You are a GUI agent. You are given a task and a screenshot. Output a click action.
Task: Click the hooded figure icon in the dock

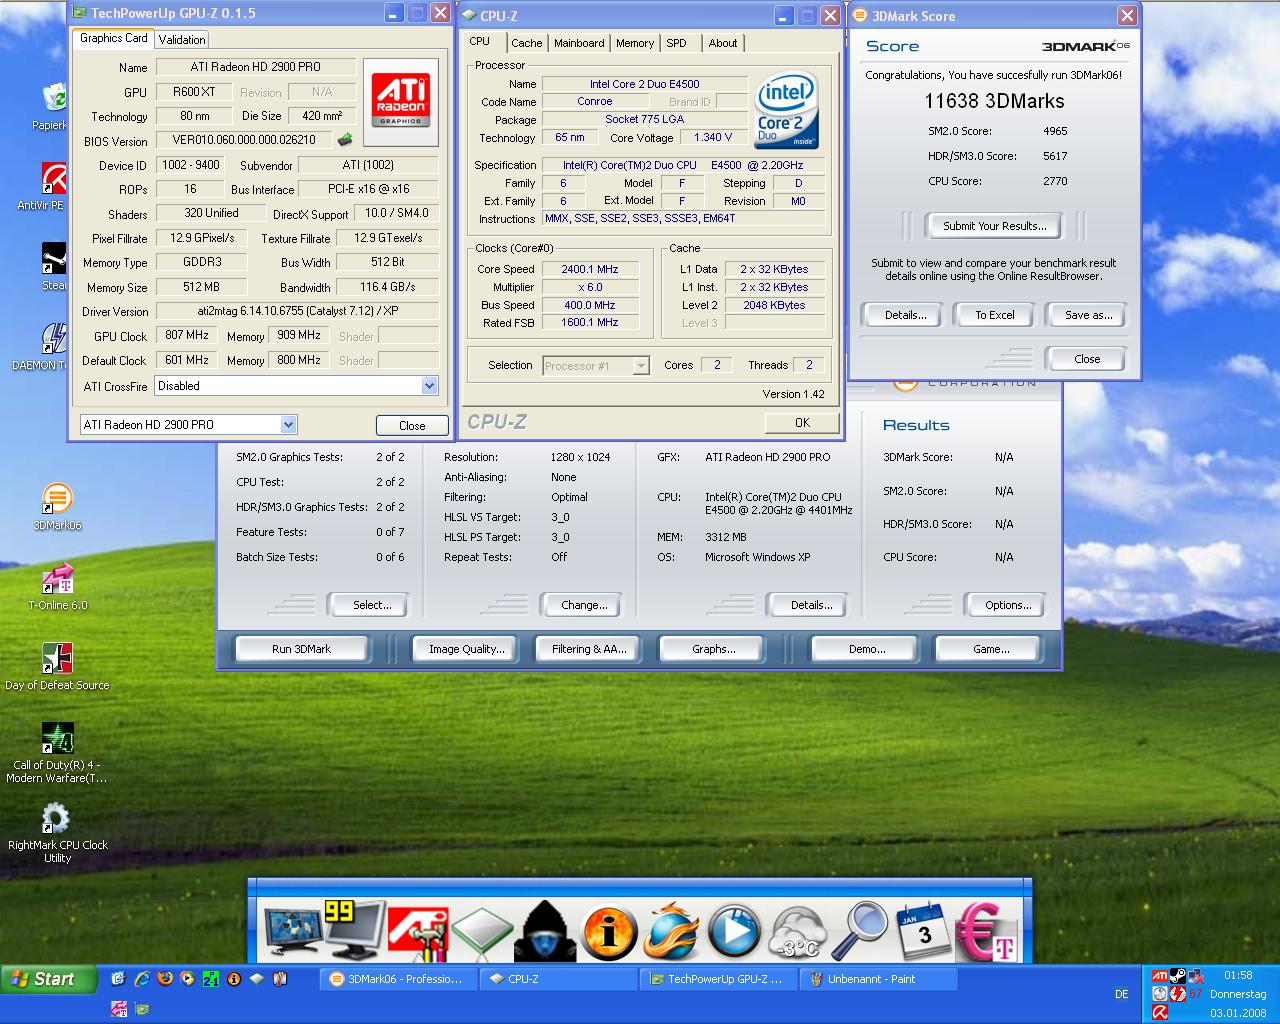545,931
